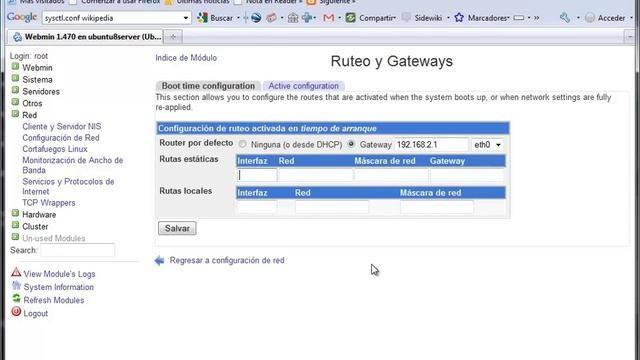Expand the Otros category icon
640x360 pixels.
pyautogui.click(x=15, y=102)
